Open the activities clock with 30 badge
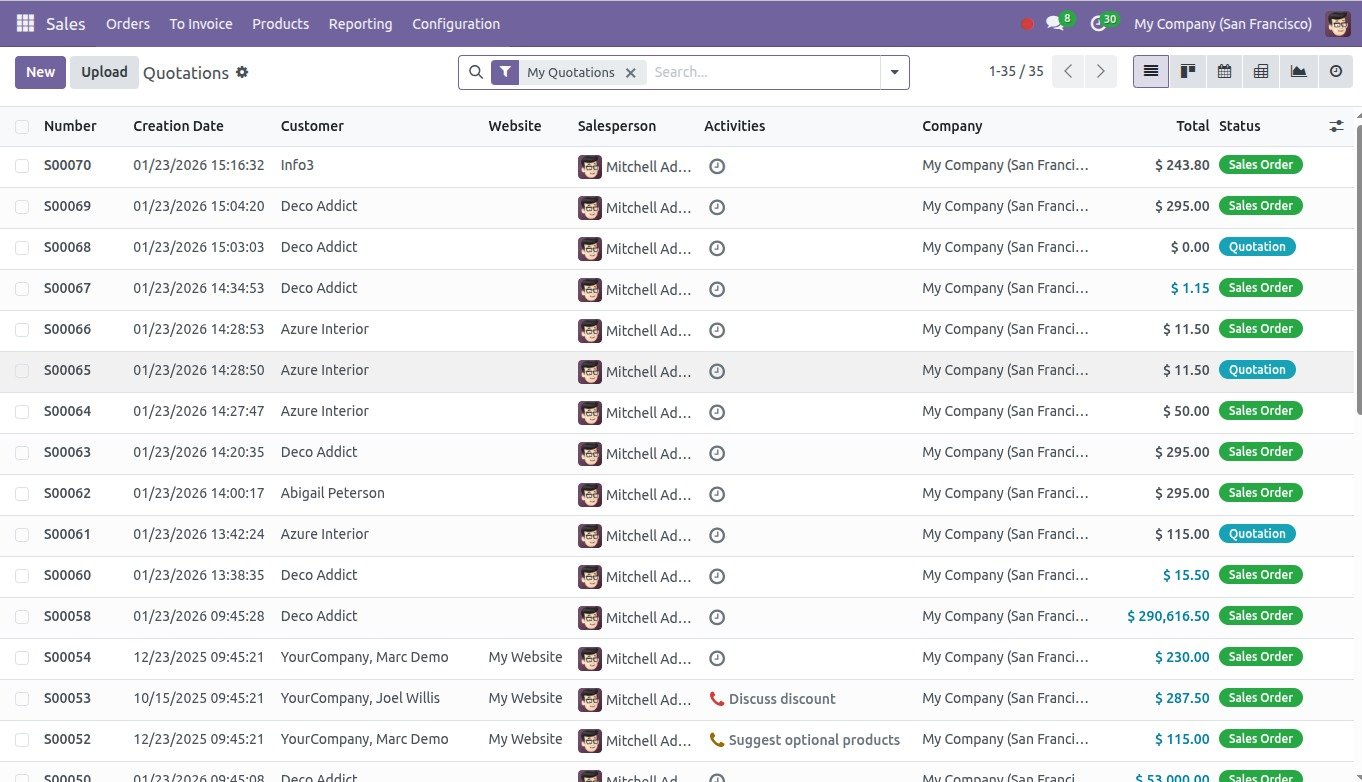Viewport: 1362px width, 782px height. 1098,23
